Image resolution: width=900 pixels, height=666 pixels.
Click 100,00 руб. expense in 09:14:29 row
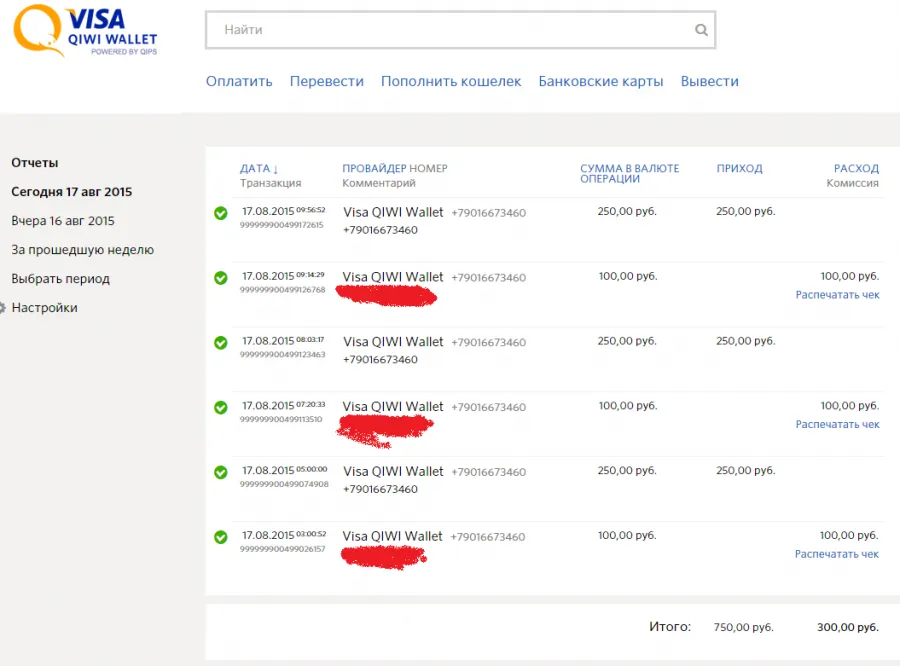point(849,276)
